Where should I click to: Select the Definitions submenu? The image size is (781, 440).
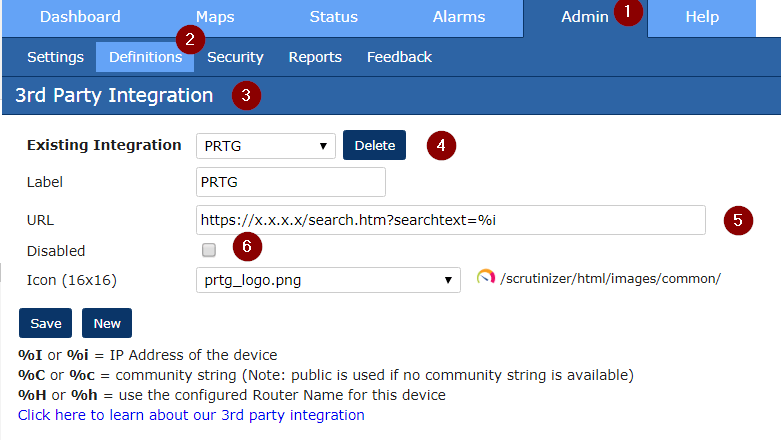click(145, 57)
